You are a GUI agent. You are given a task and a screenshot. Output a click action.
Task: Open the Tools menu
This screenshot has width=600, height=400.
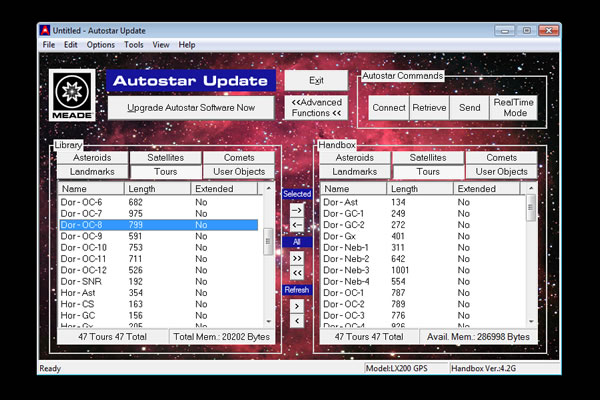[x=134, y=45]
